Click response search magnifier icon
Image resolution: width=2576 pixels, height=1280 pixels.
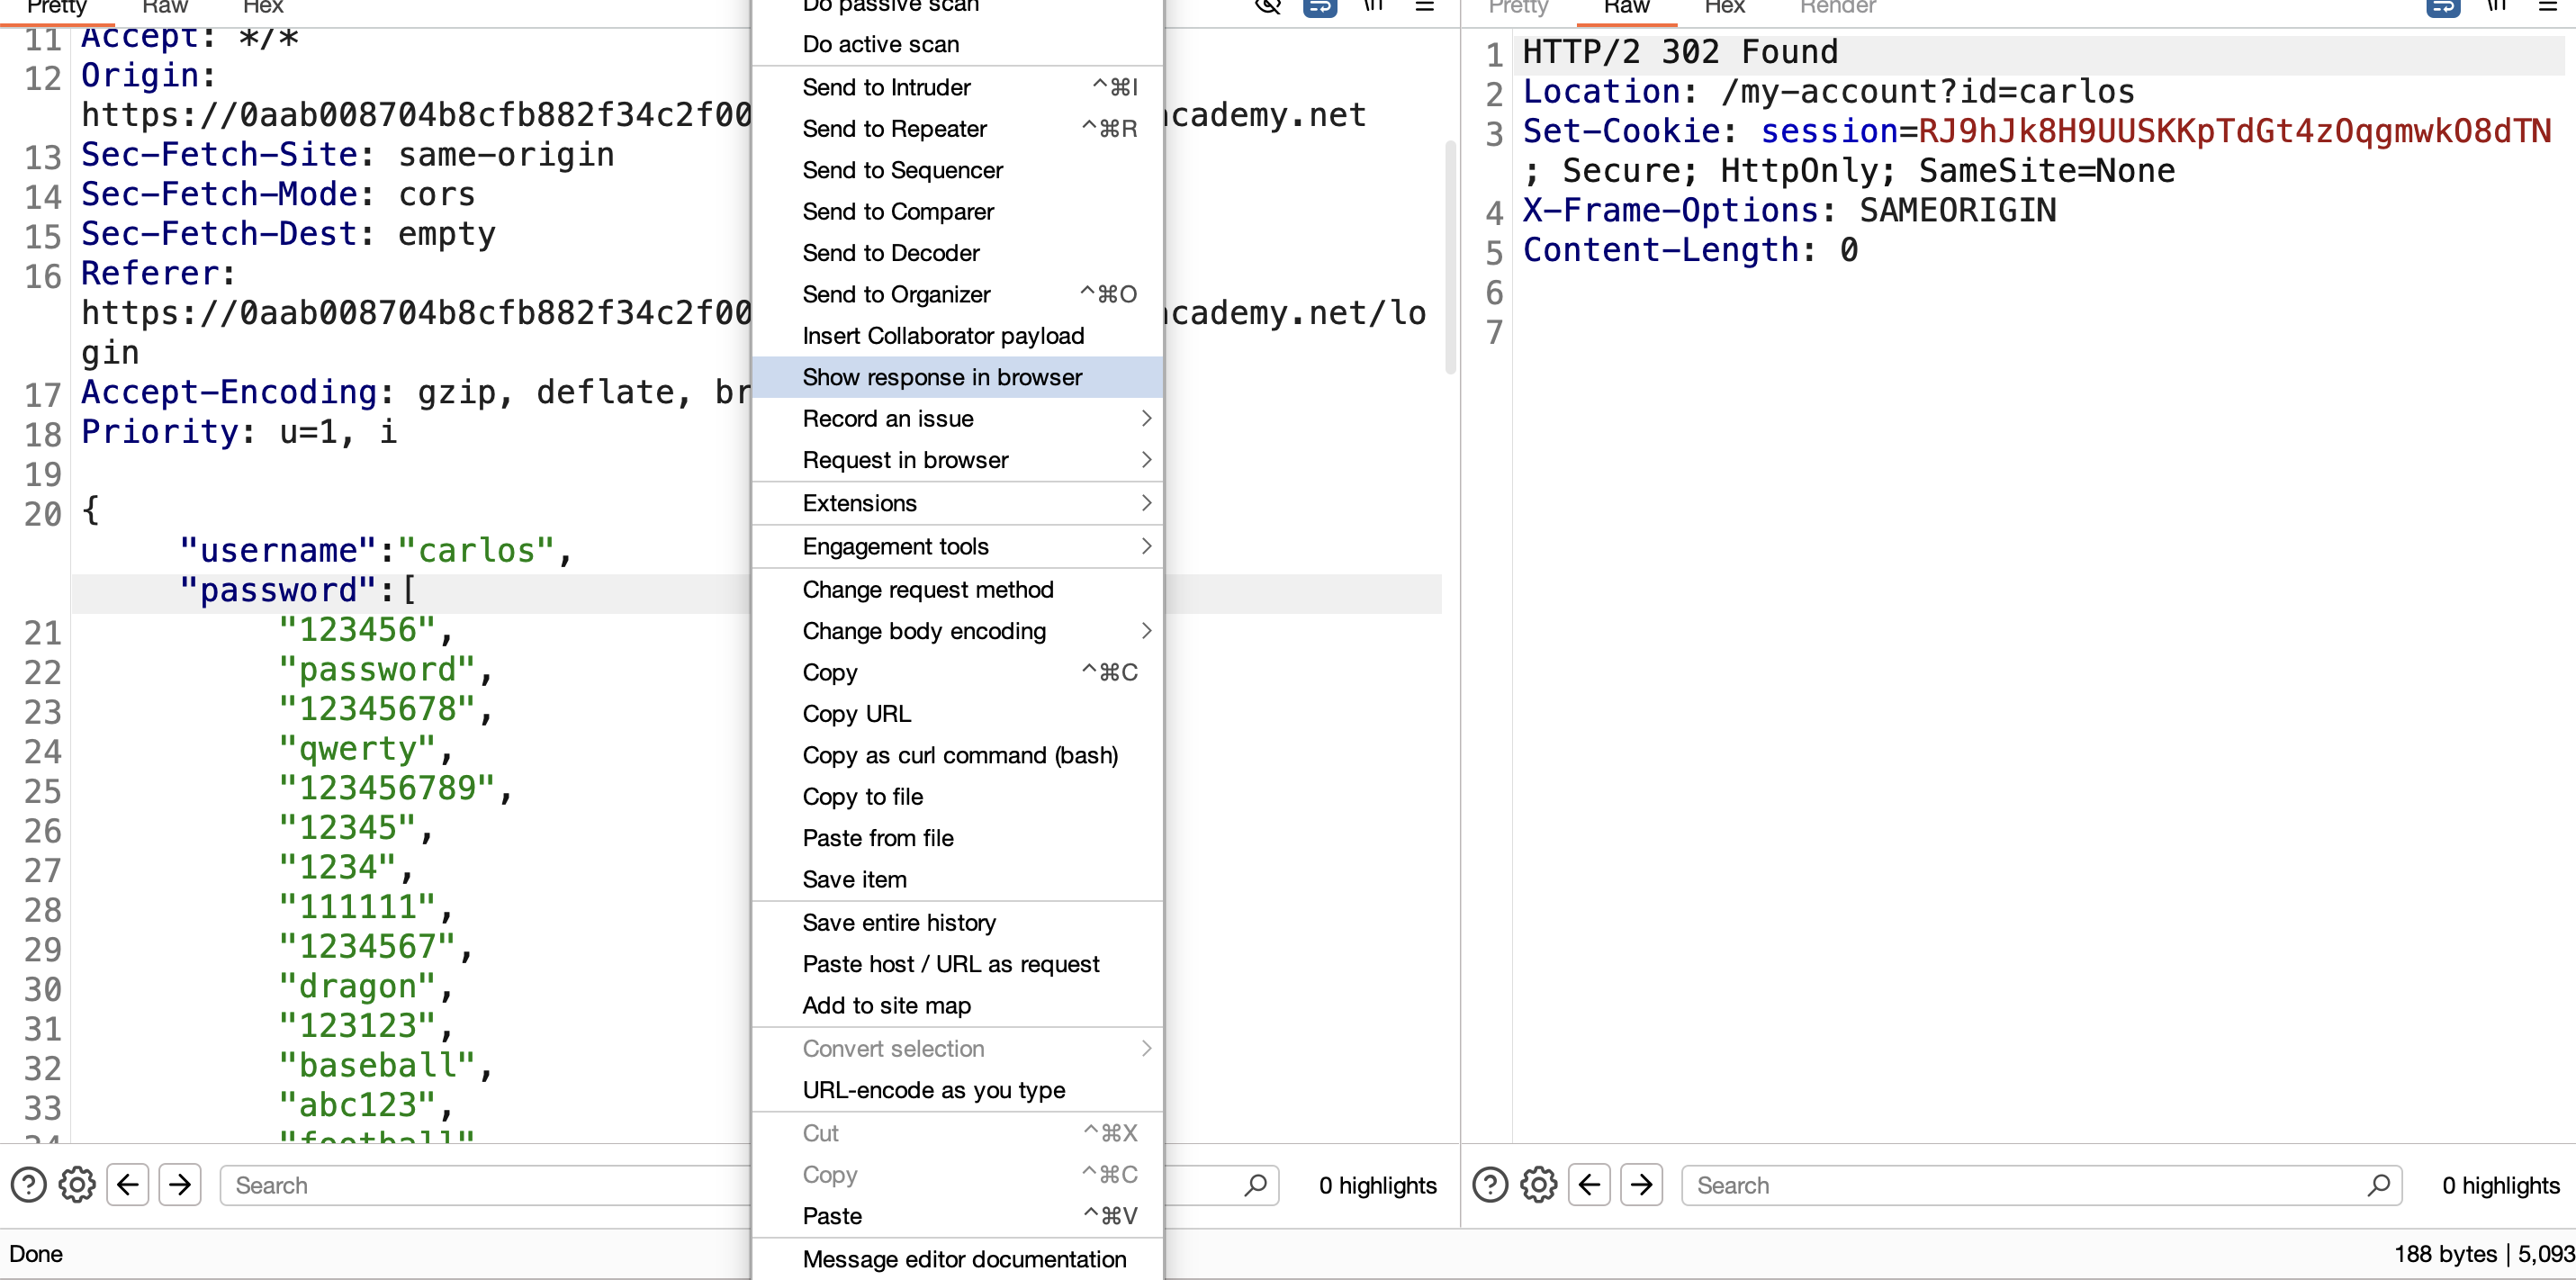(2379, 1185)
